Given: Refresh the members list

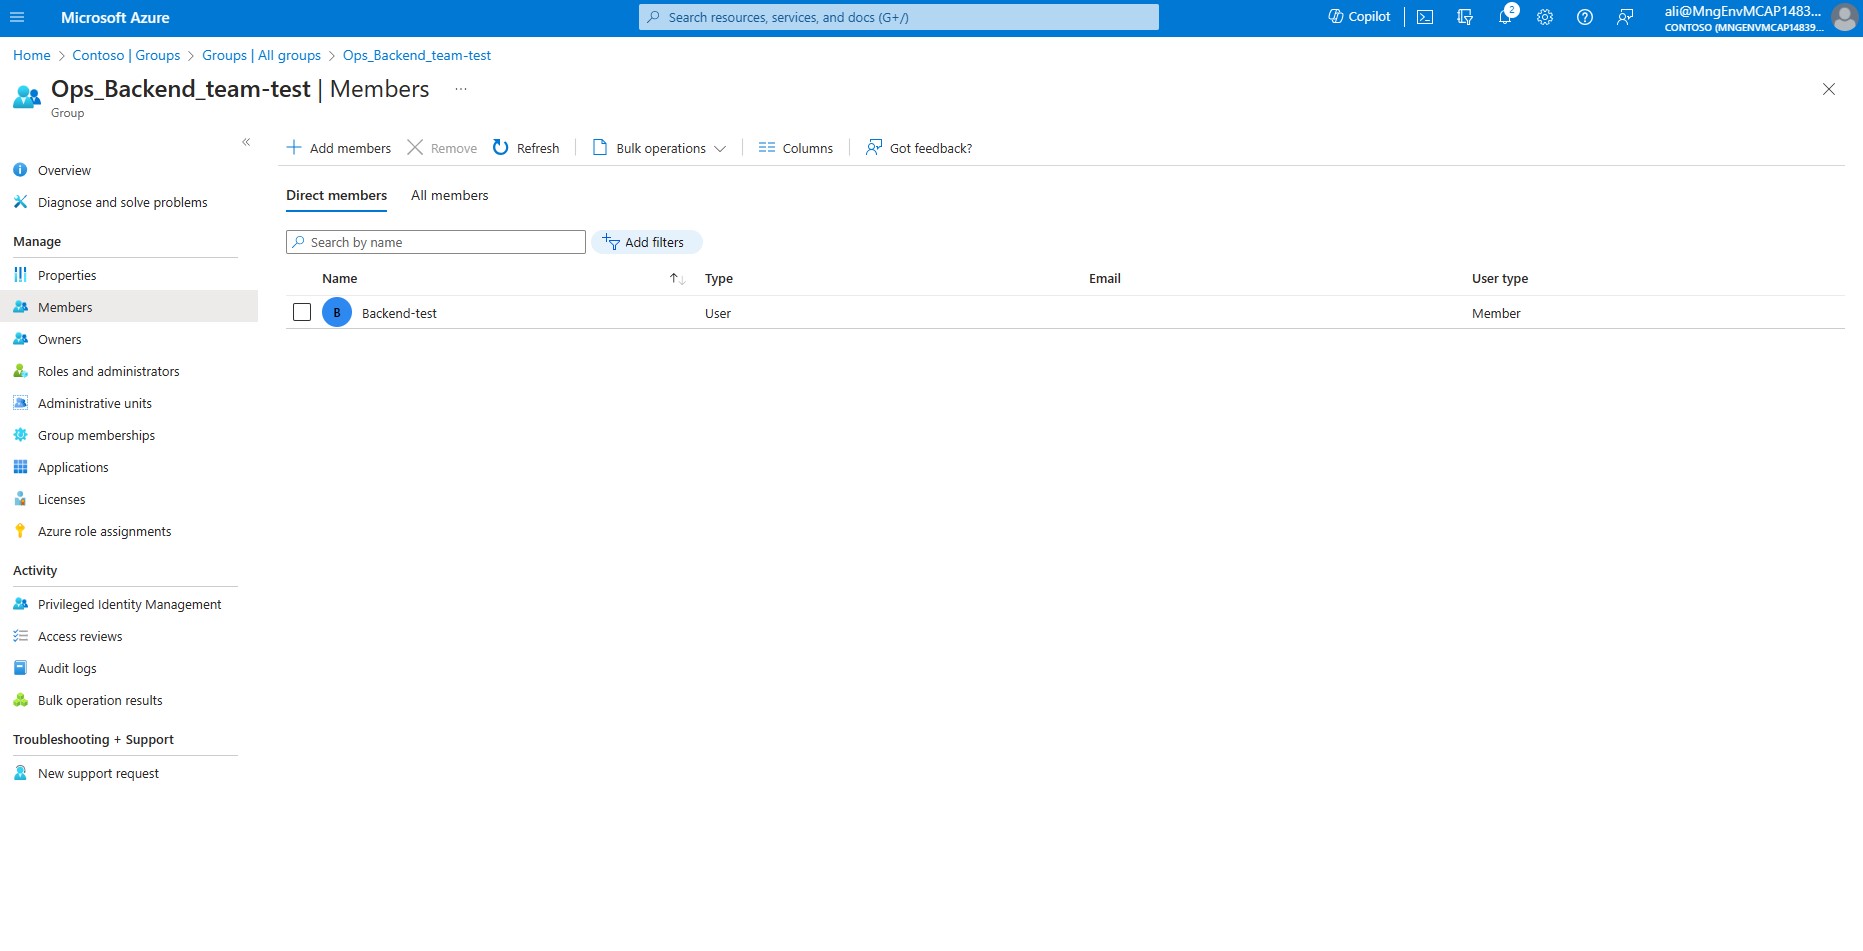Looking at the screenshot, I should [x=526, y=148].
